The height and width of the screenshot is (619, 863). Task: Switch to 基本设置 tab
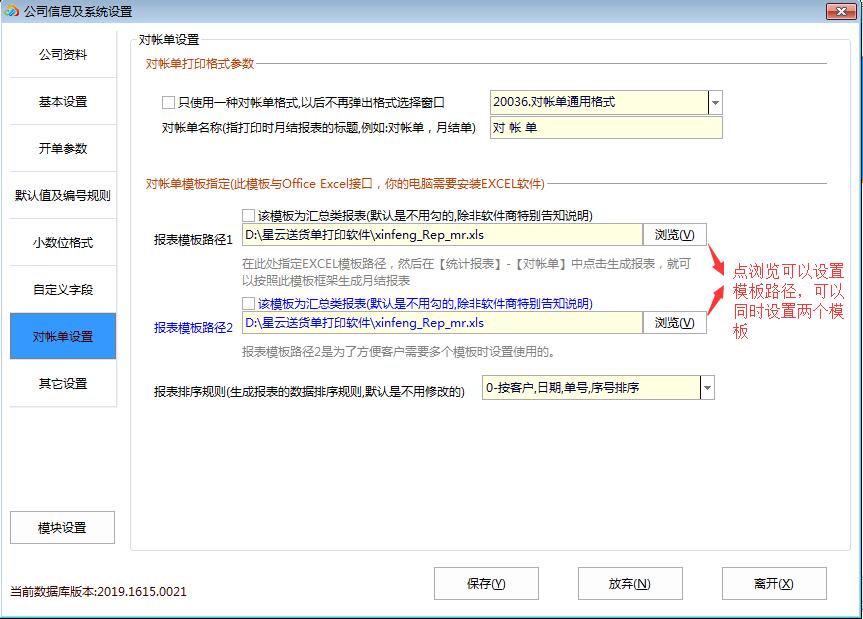click(63, 102)
